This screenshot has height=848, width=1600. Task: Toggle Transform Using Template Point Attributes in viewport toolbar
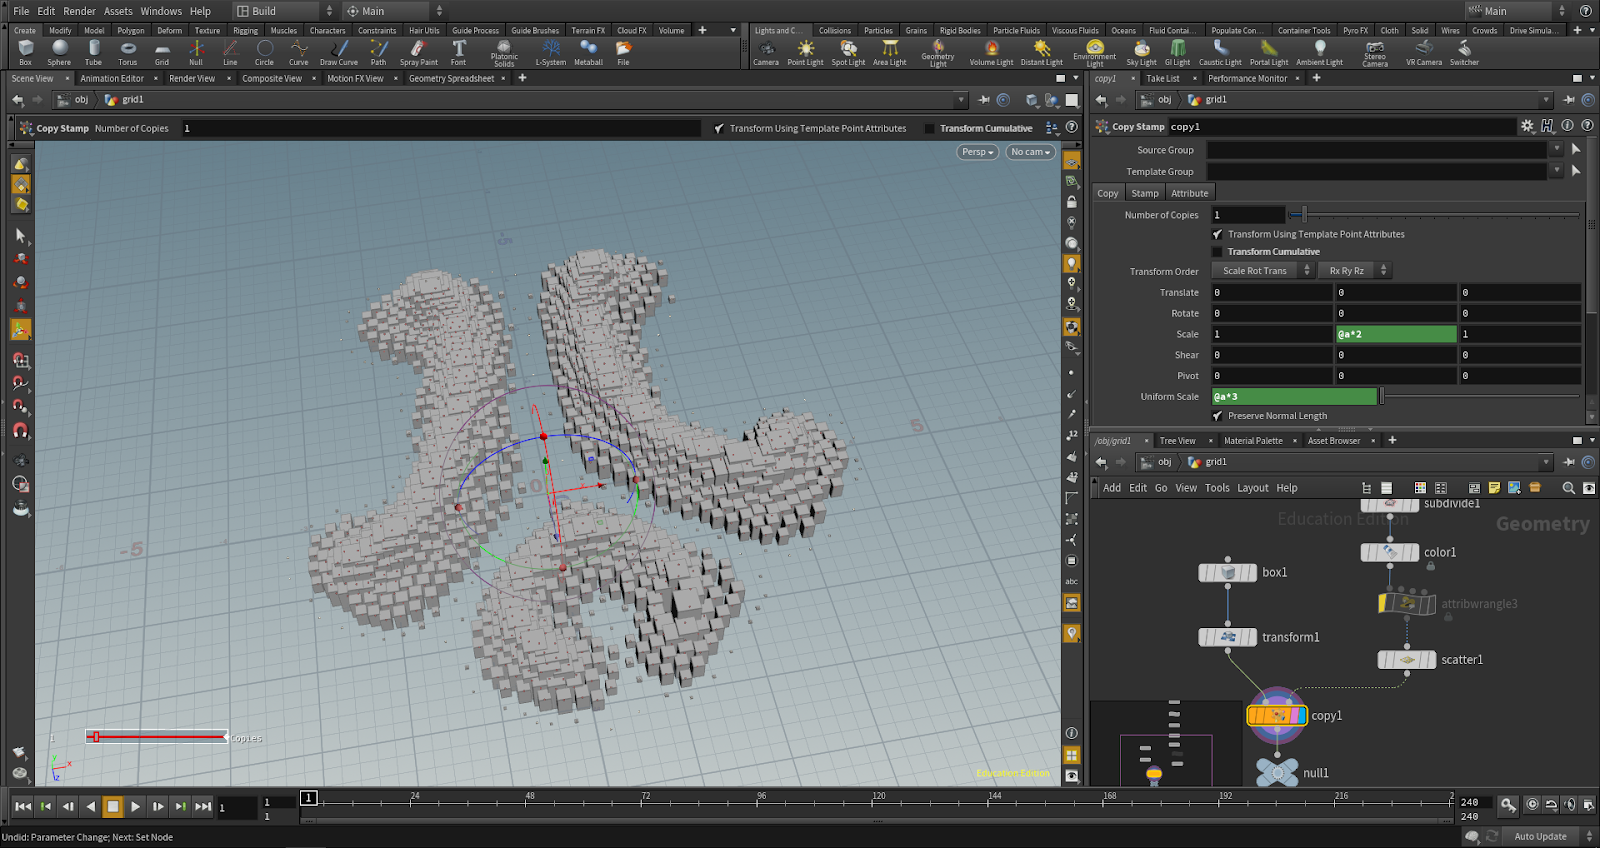click(719, 128)
